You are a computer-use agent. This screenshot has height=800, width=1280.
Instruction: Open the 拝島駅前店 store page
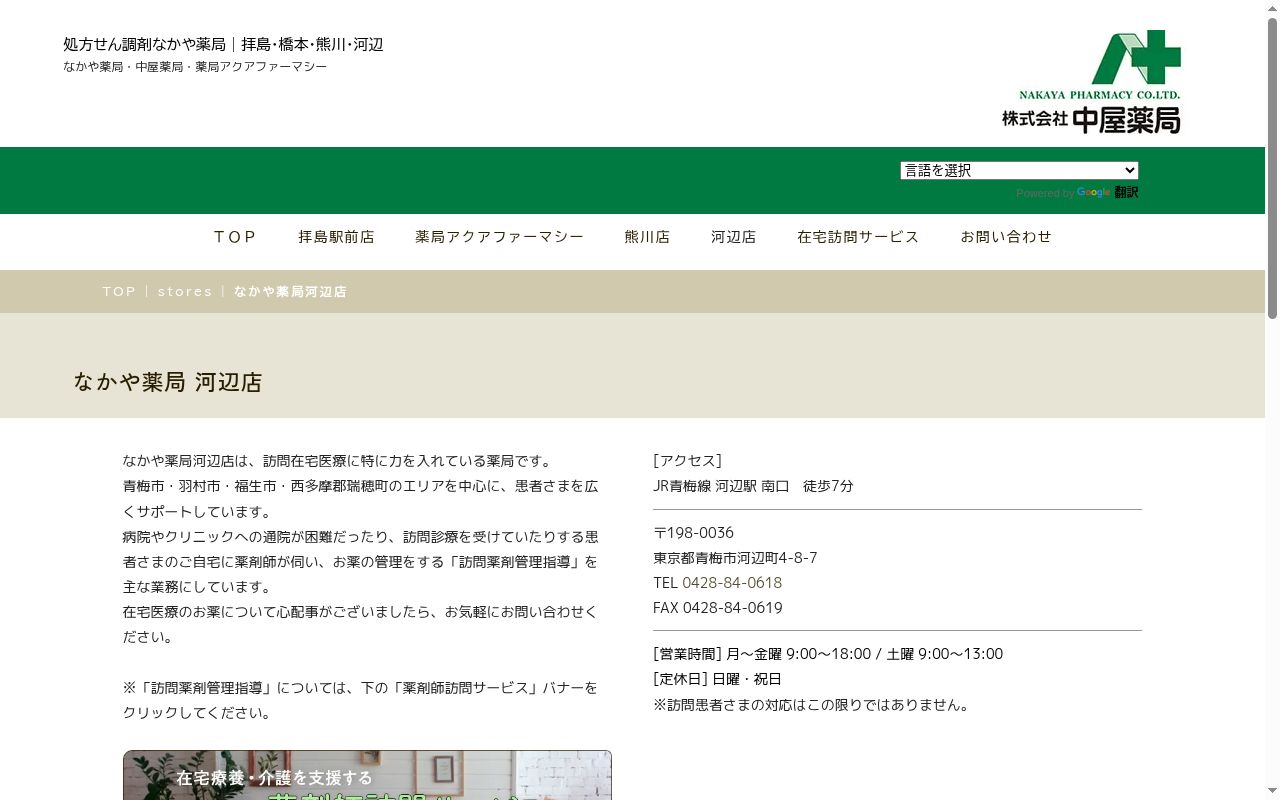pos(336,237)
